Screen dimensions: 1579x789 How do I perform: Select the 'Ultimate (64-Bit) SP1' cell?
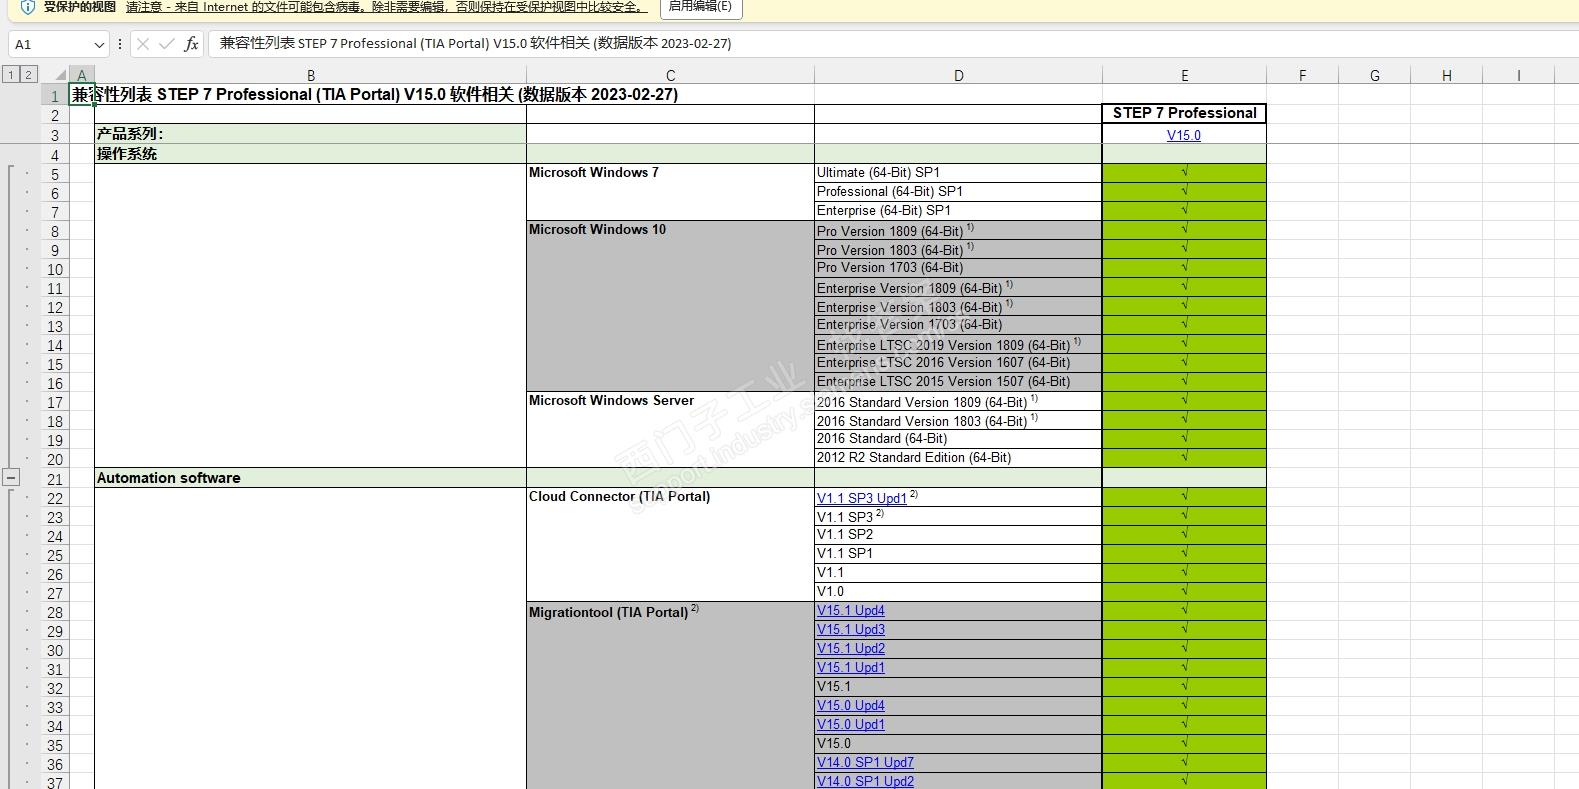958,173
